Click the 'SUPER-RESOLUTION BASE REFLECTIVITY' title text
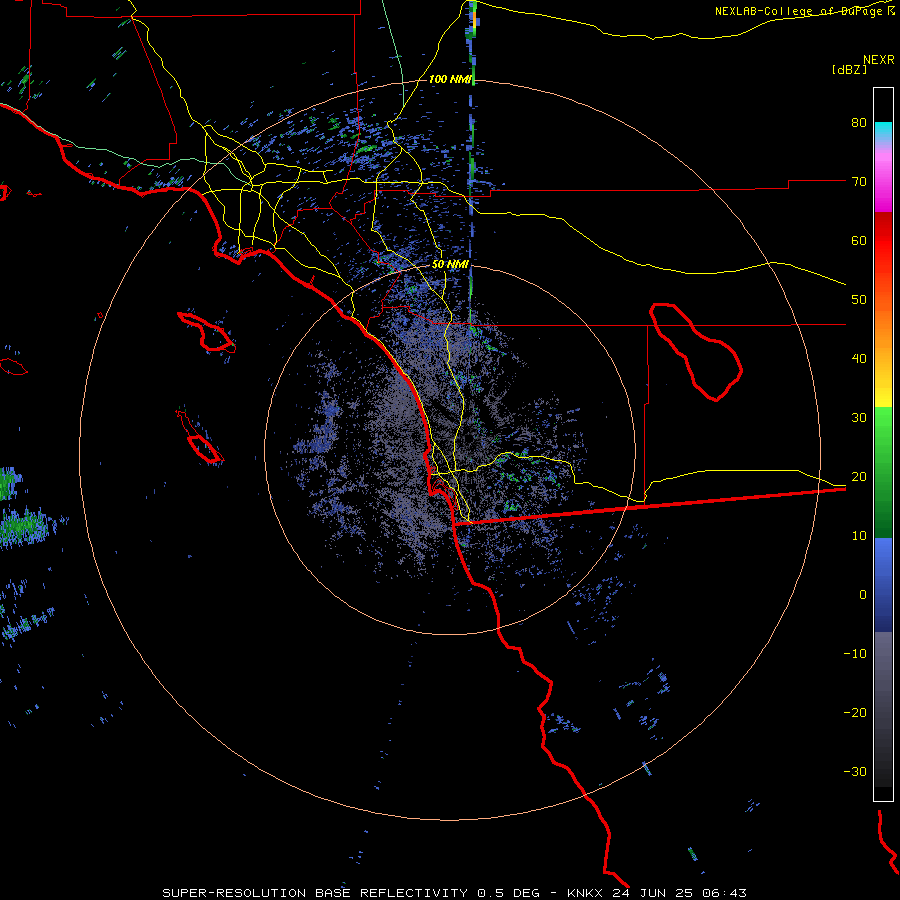Screen dimensions: 900x900 coord(315,893)
